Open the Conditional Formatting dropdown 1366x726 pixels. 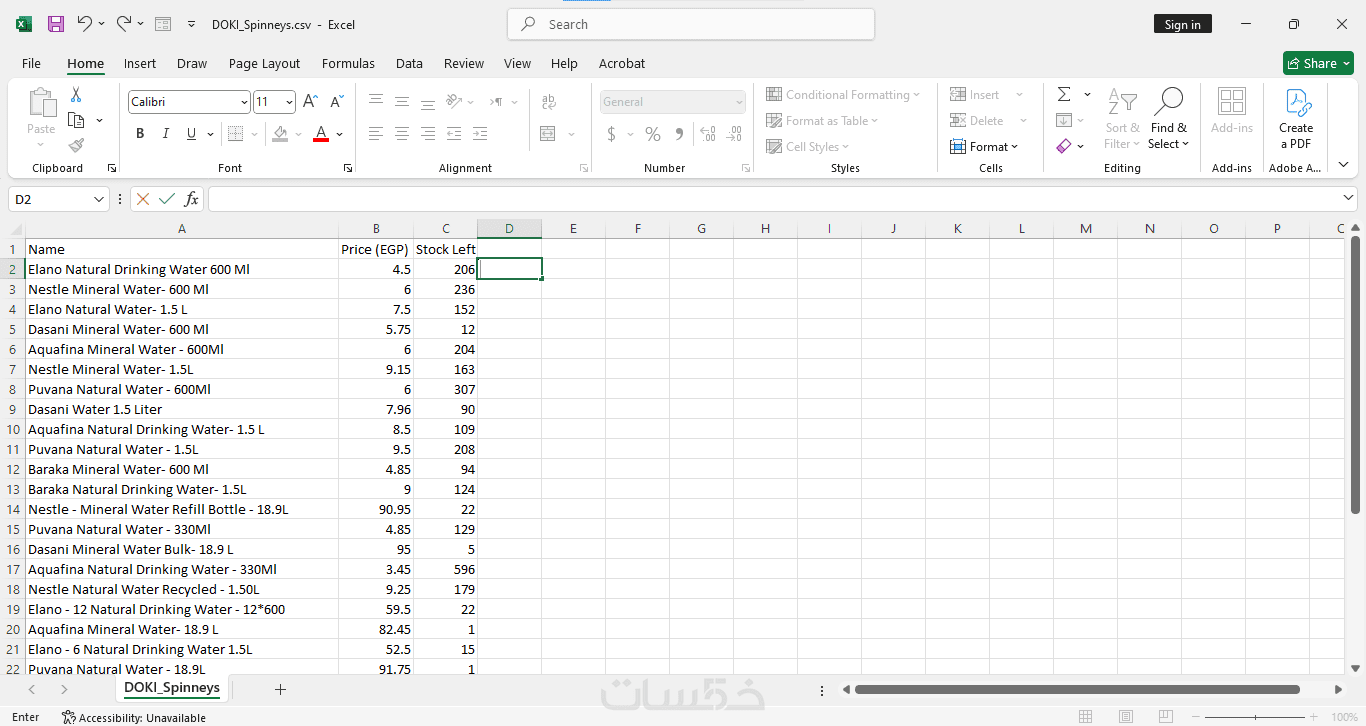click(x=844, y=94)
